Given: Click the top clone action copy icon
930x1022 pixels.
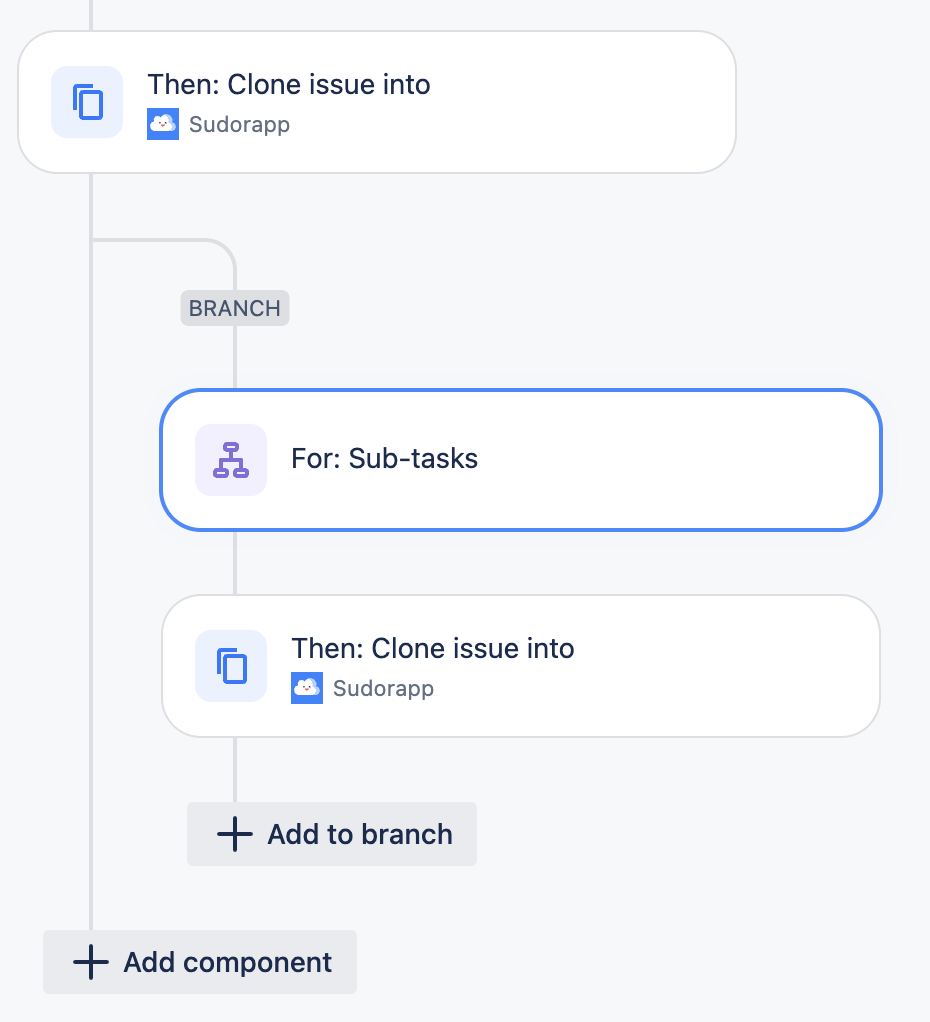Looking at the screenshot, I should click(87, 102).
